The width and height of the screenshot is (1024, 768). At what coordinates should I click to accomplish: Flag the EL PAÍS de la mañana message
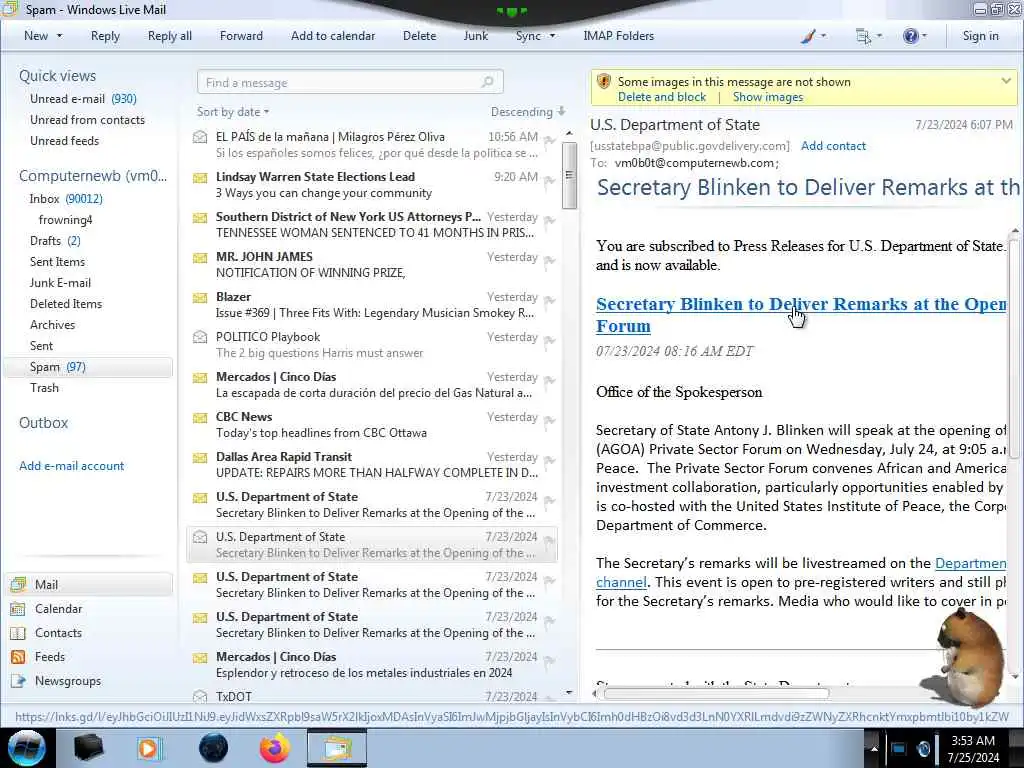(x=550, y=140)
